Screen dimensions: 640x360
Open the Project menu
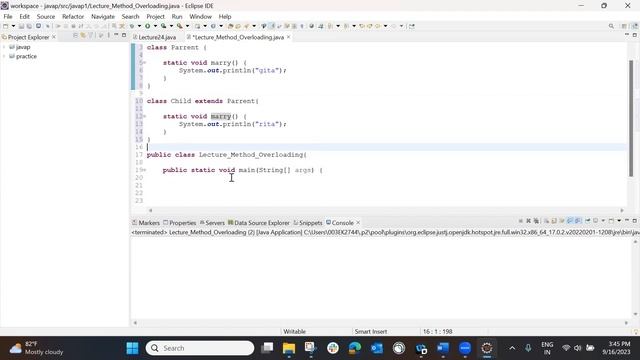click(x=156, y=17)
